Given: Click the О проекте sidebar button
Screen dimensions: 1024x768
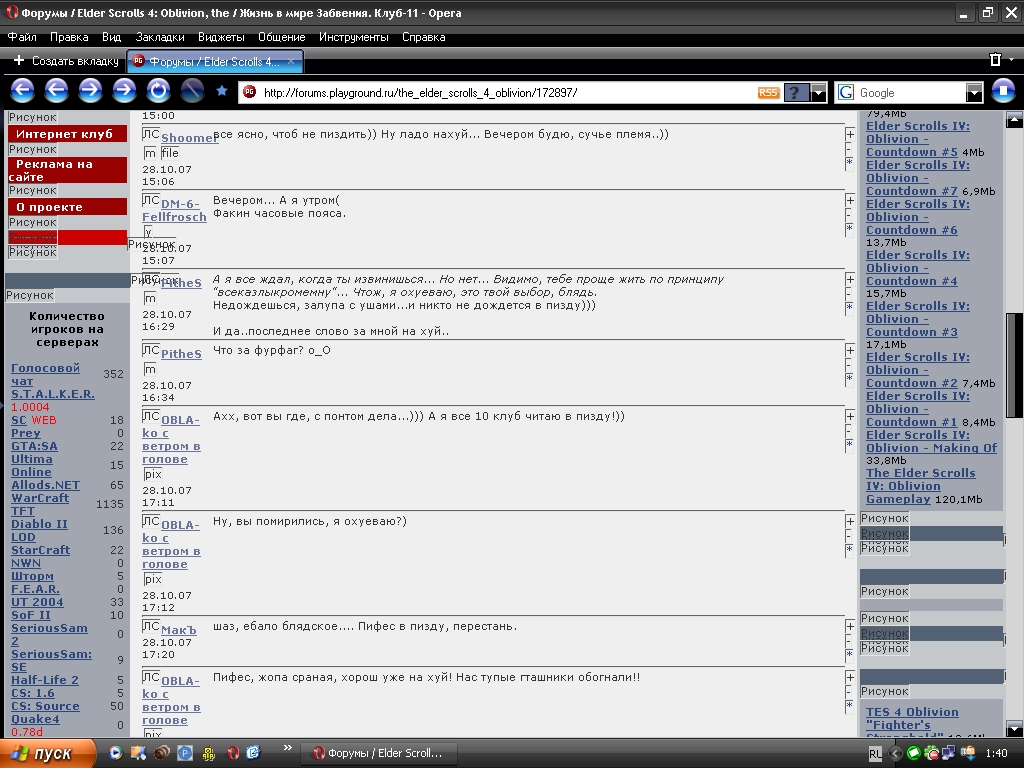Looking at the screenshot, I should (68, 207).
